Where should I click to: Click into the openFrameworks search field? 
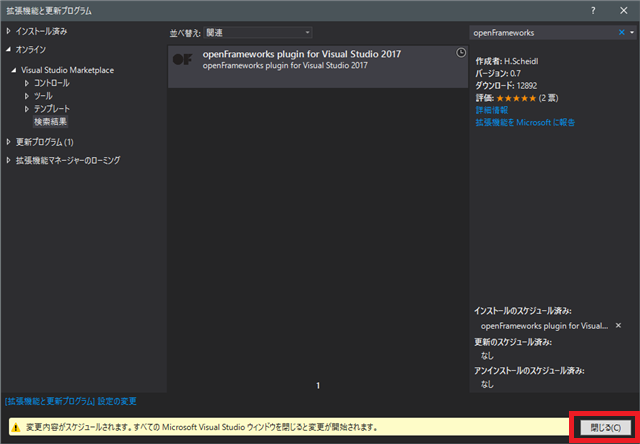pos(543,33)
